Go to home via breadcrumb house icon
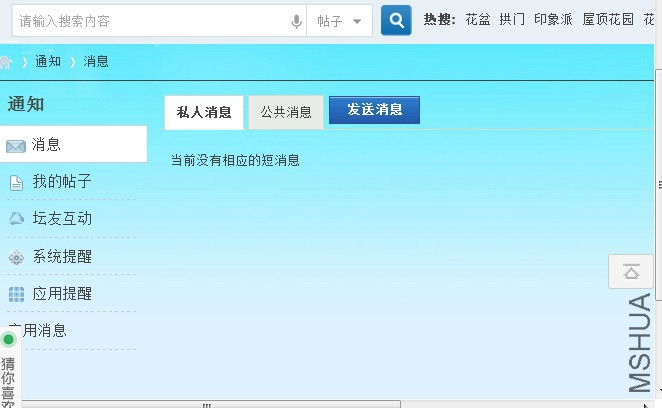The image size is (662, 408). click(x=5, y=63)
